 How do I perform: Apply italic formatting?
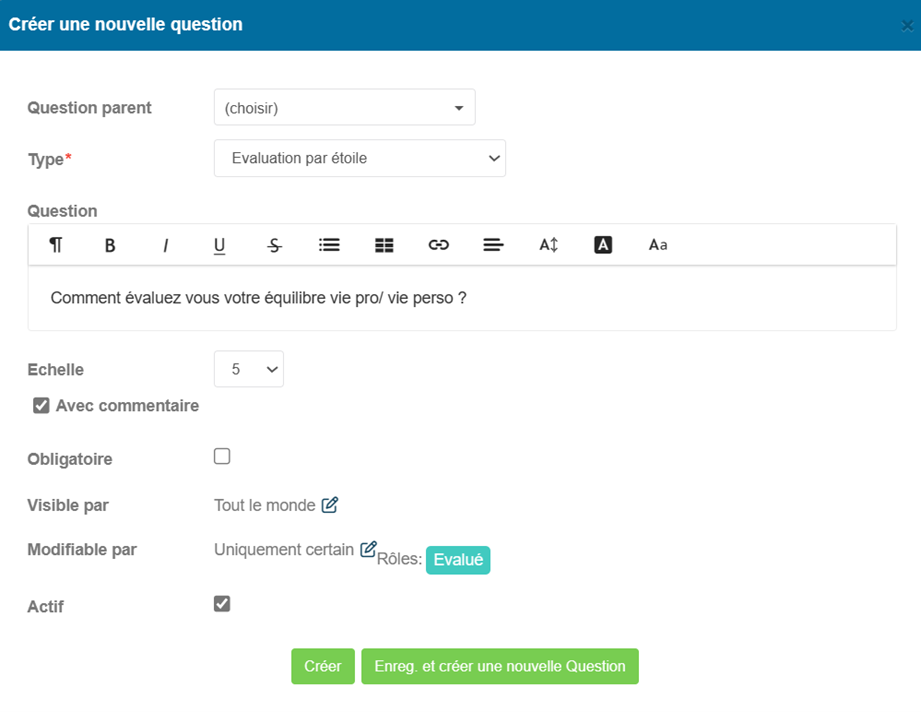coord(165,245)
